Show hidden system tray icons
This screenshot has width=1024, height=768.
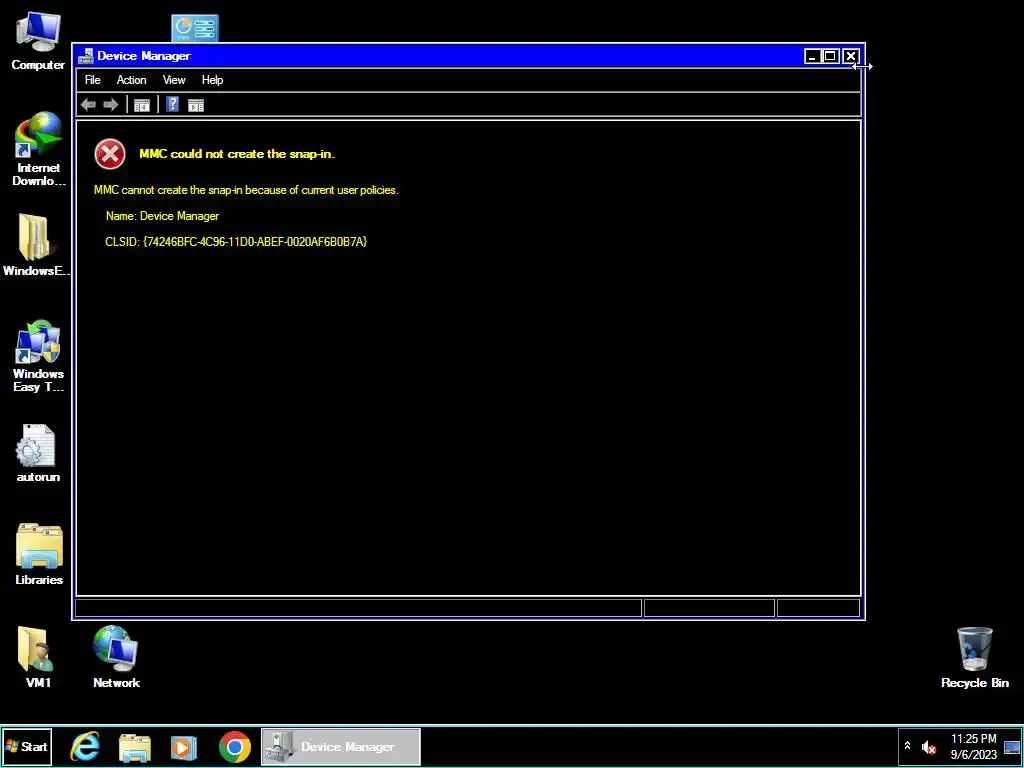pyautogui.click(x=907, y=746)
